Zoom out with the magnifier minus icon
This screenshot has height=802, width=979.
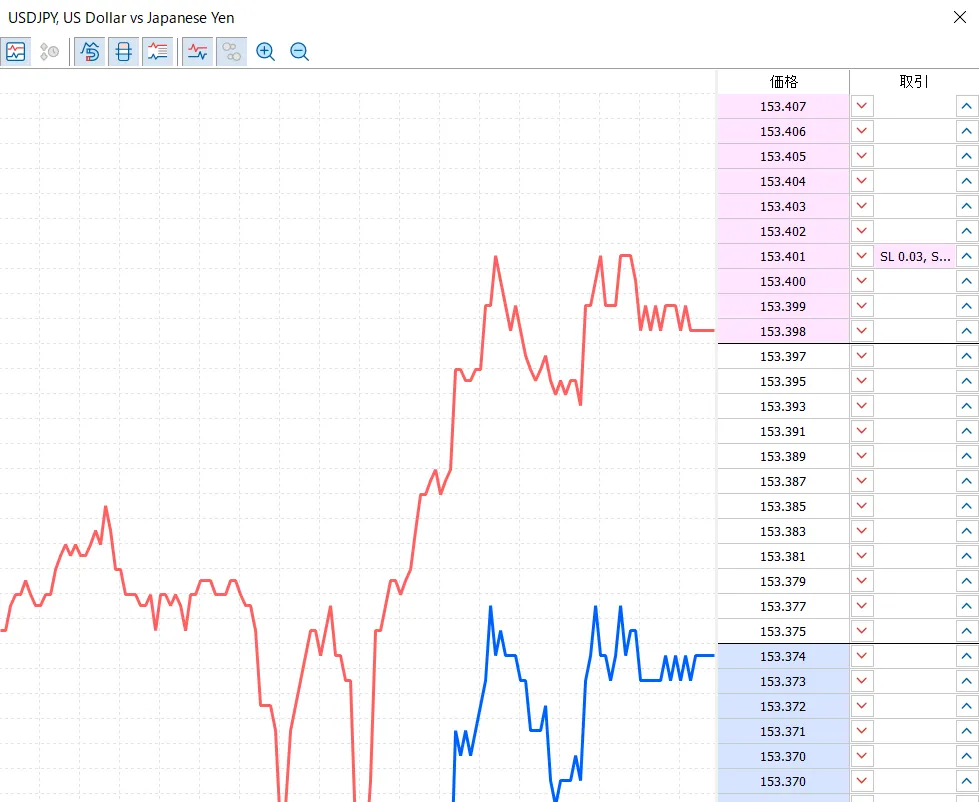tap(299, 52)
